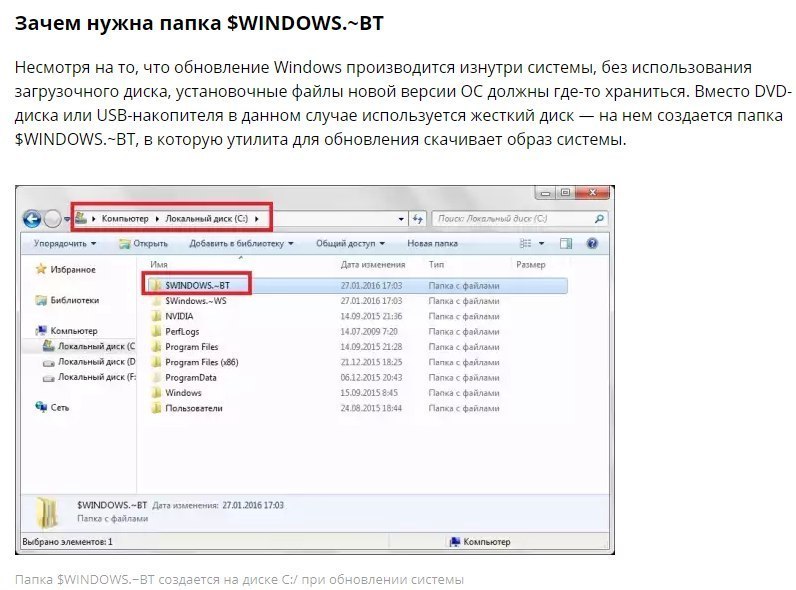Expand the arrow after Локальный диск (C:) breadcrumb

coord(256,219)
